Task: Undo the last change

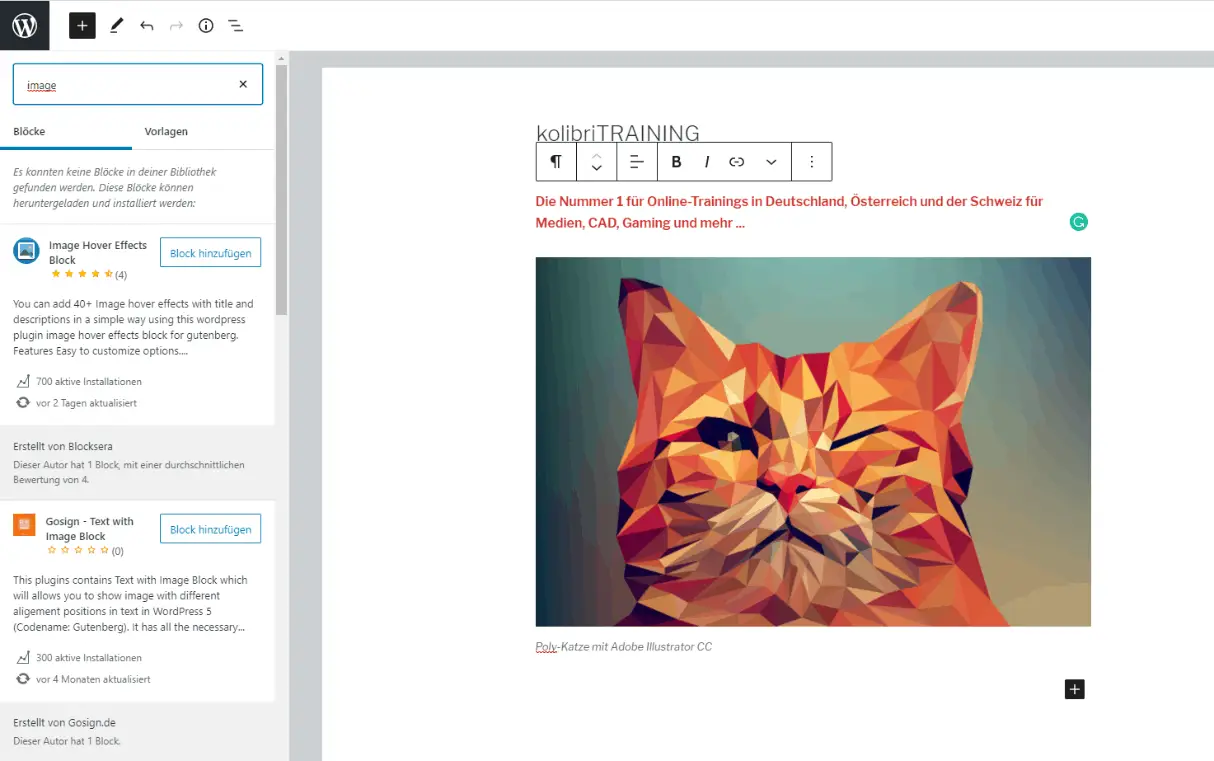Action: click(146, 25)
